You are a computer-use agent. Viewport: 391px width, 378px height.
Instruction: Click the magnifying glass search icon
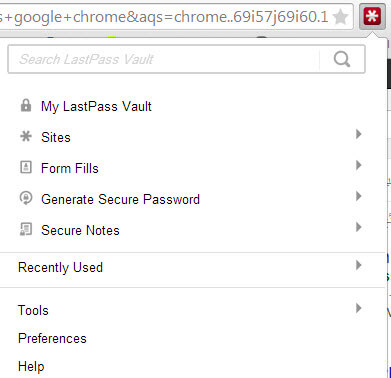point(342,59)
